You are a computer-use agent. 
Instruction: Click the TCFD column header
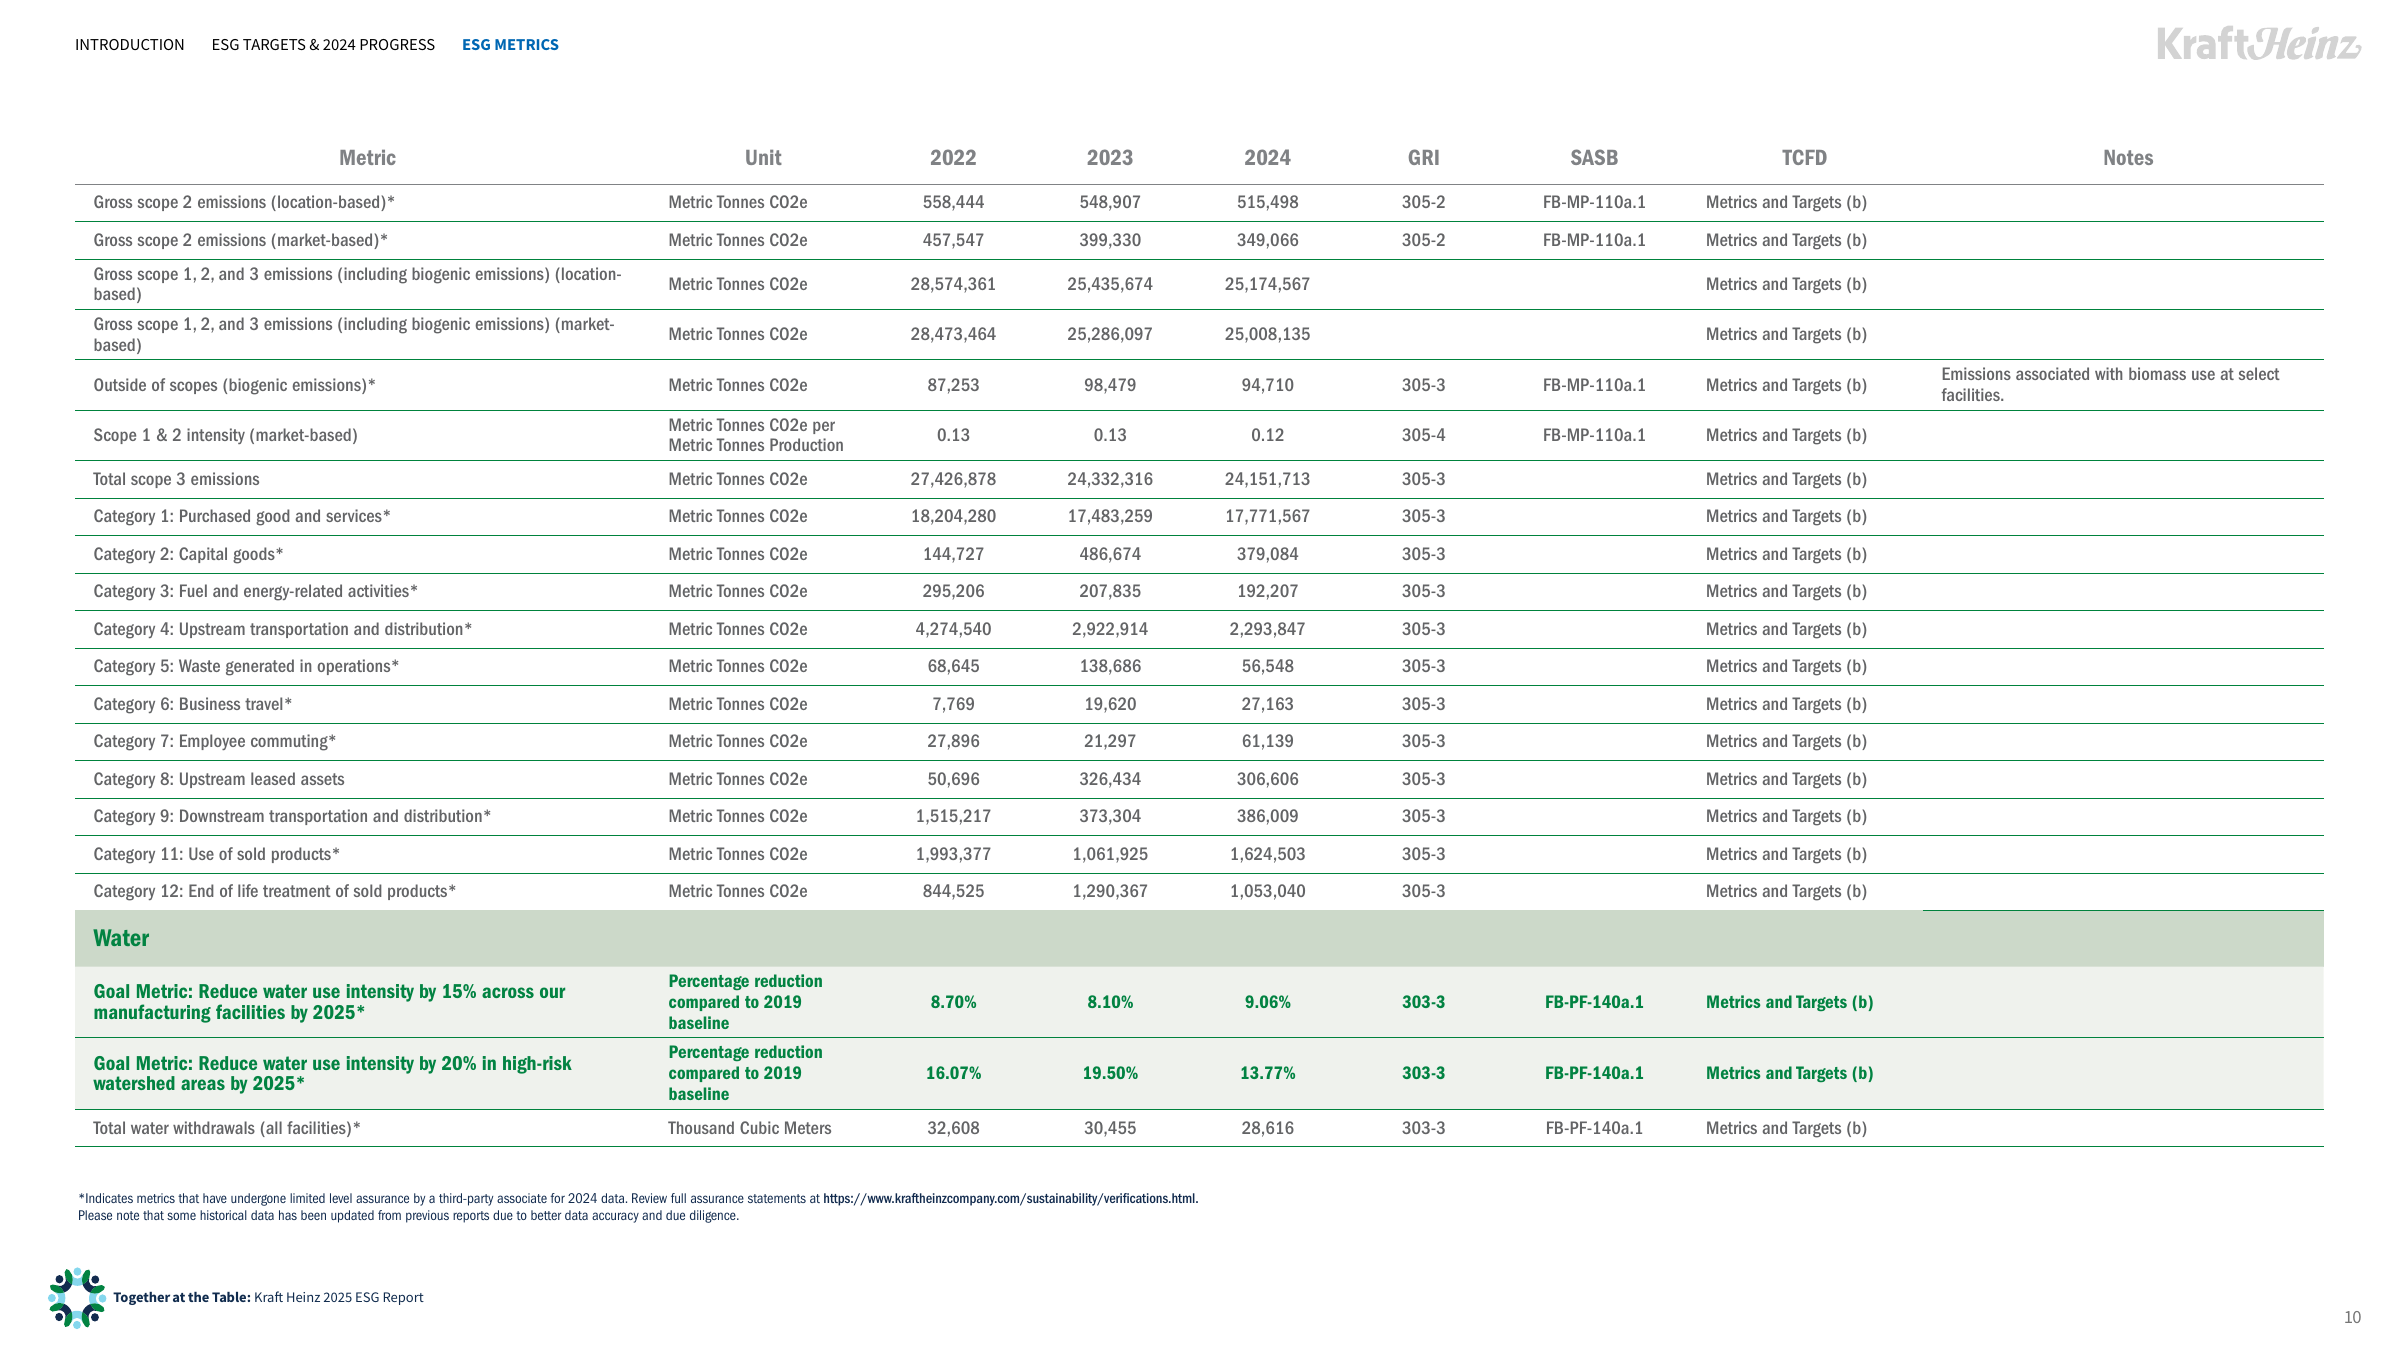(1804, 158)
